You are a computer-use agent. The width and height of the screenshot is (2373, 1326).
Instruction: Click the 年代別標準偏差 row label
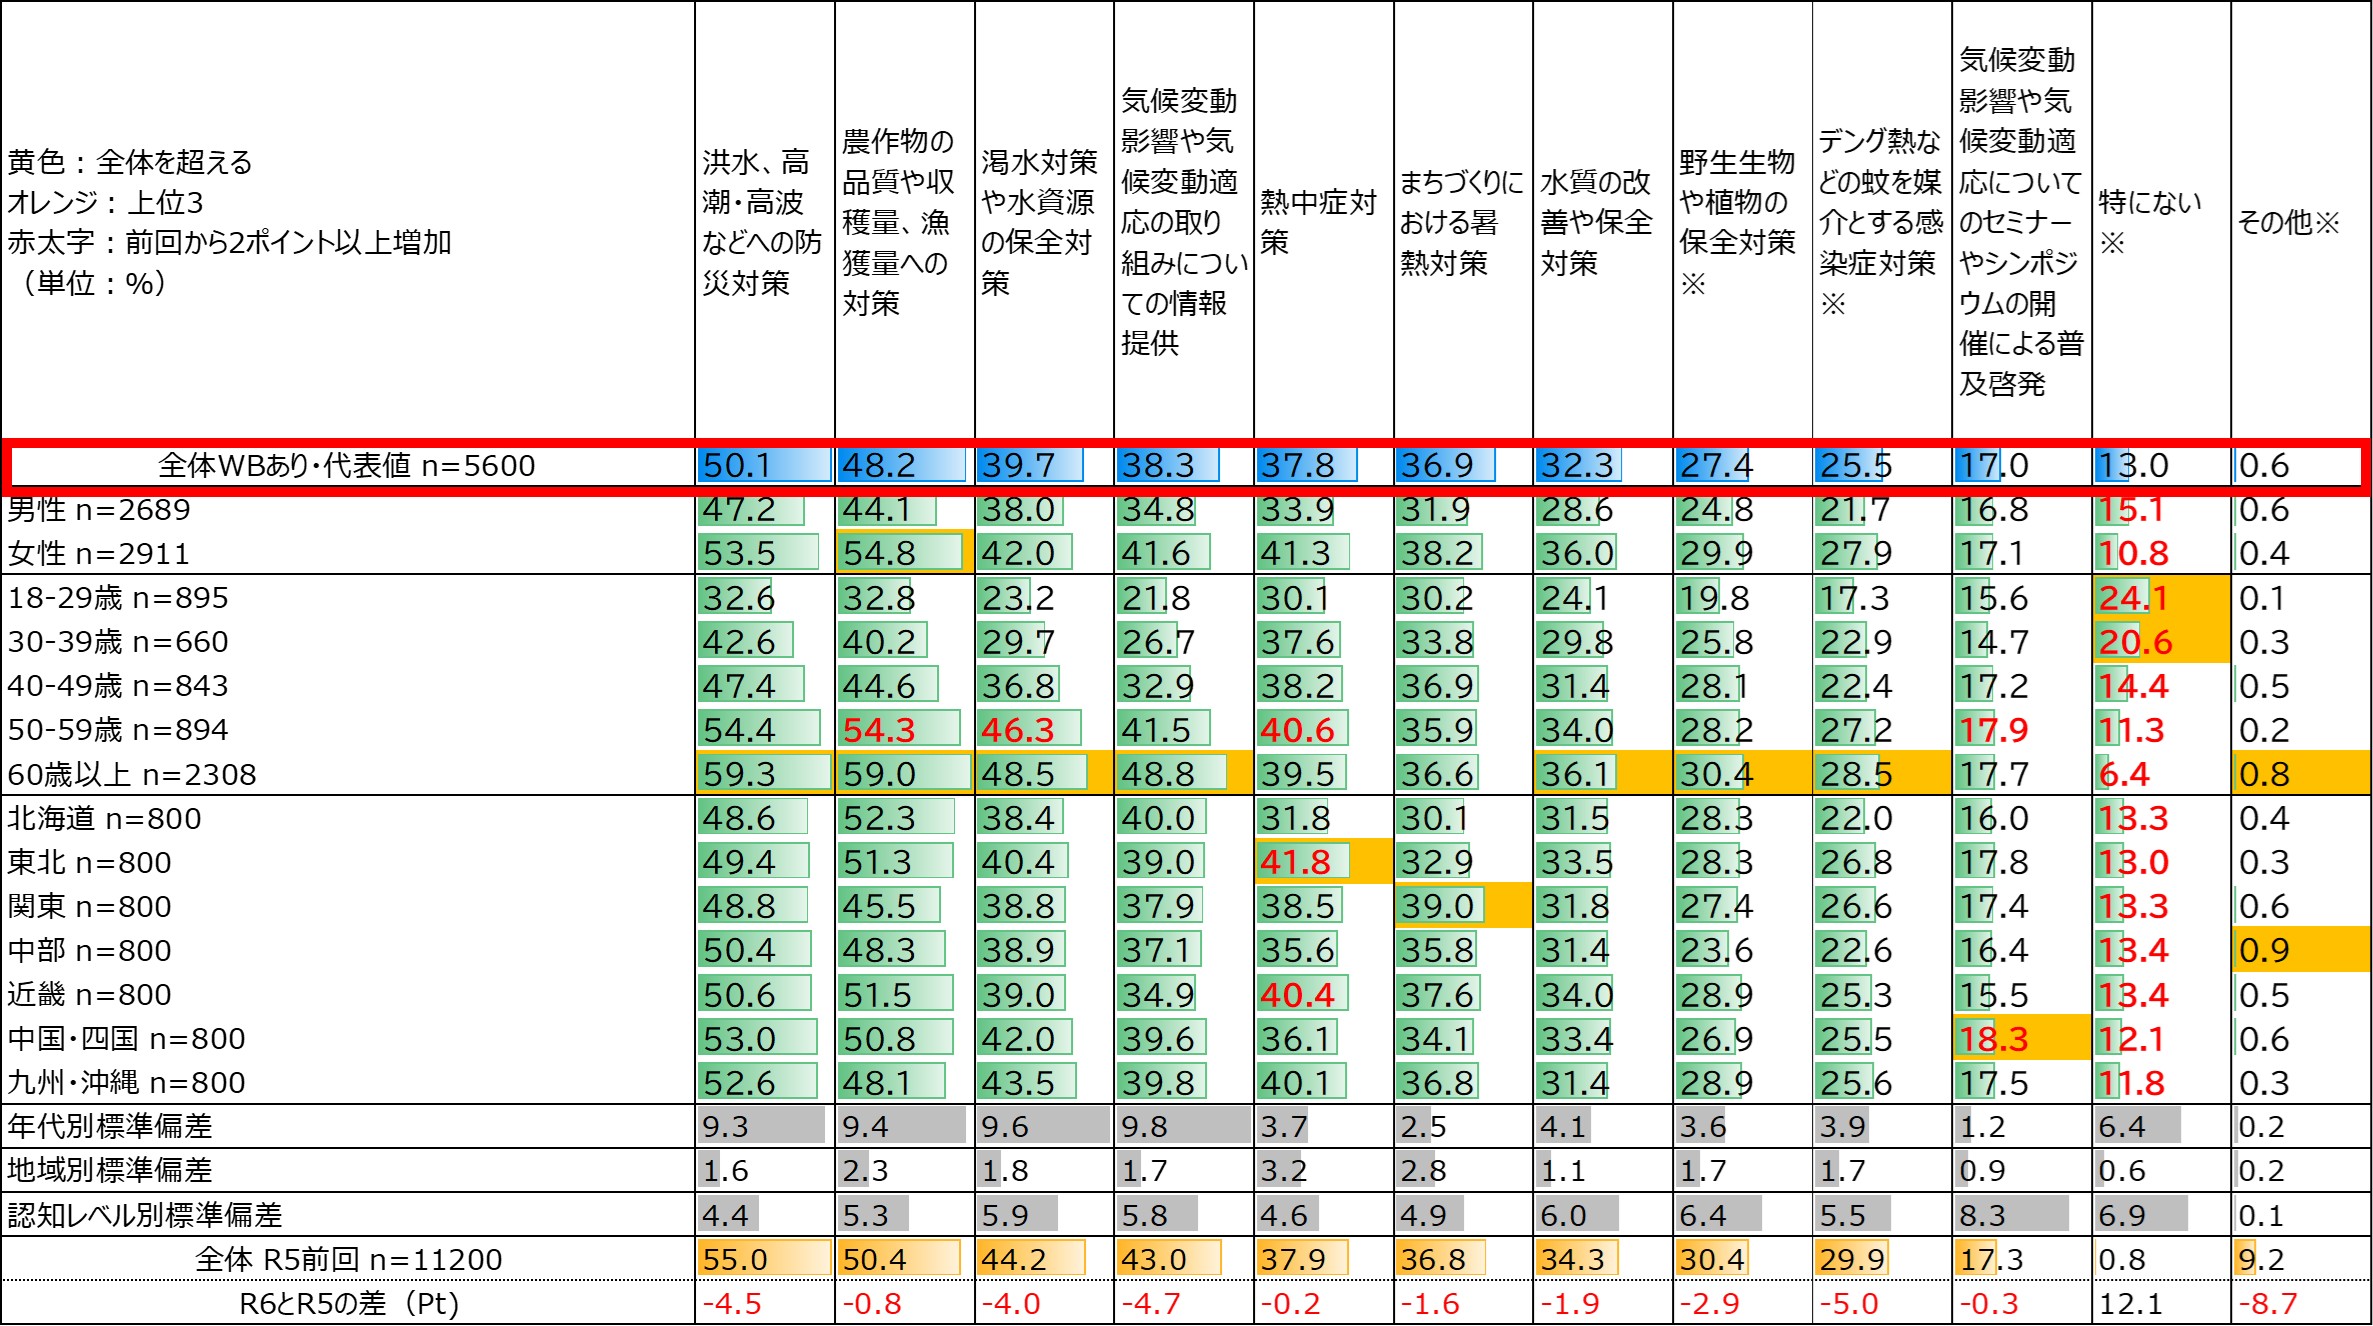pyautogui.click(x=110, y=1127)
